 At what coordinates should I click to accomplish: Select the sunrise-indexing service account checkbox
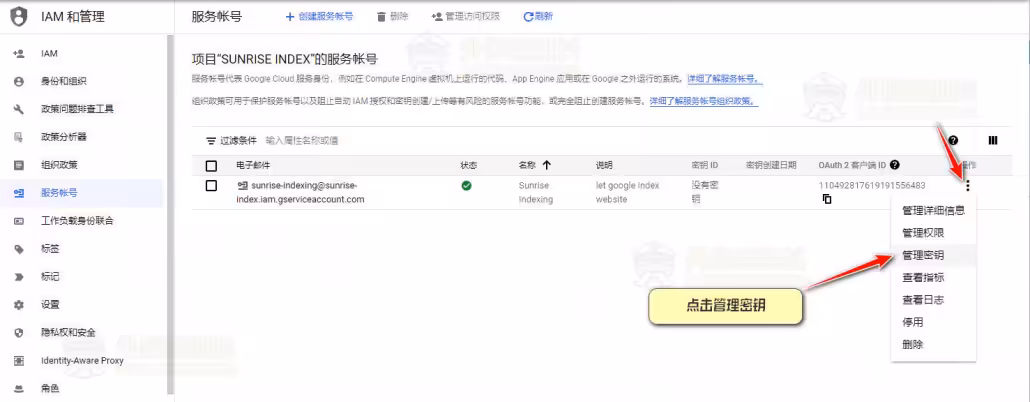pos(211,186)
